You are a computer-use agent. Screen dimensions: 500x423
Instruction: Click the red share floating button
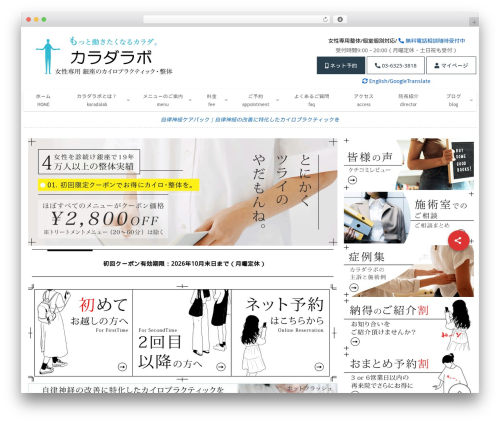[459, 240]
